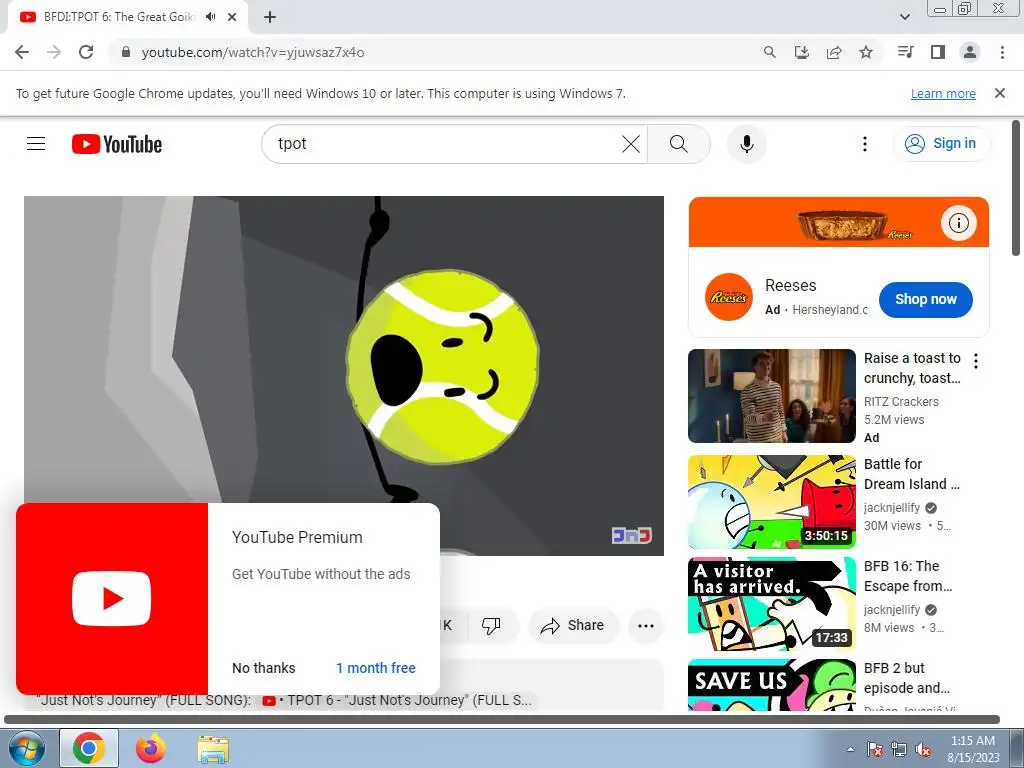This screenshot has height=768, width=1024.
Task: Show hidden system tray icons
Action: point(850,749)
